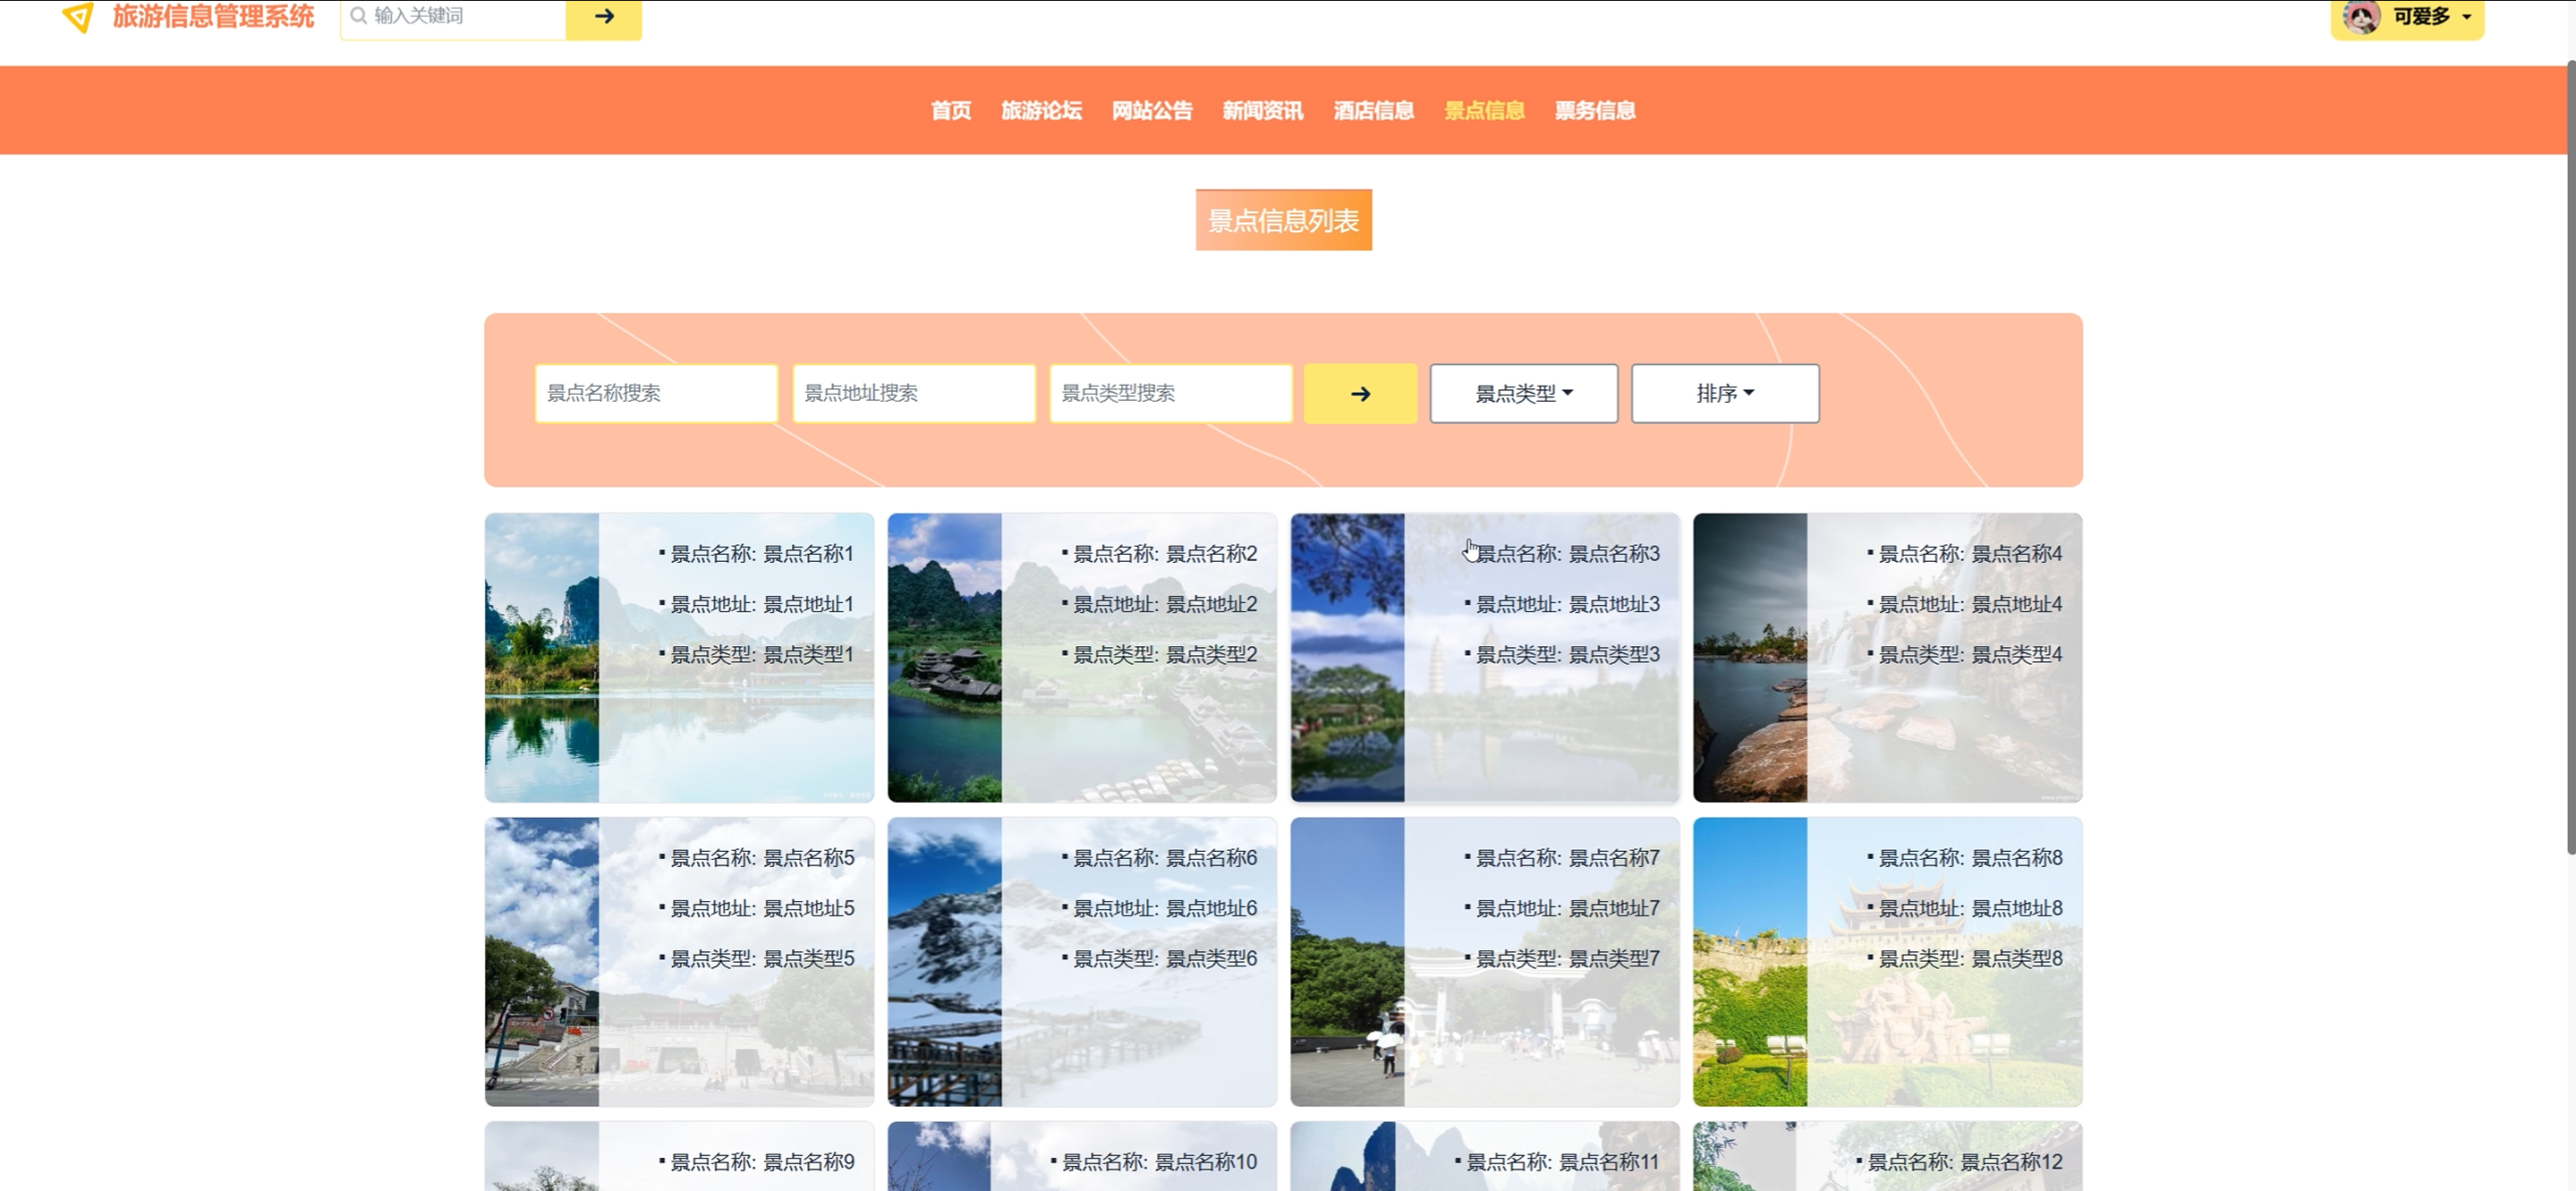Submit scenic search with yellow arrow
The height and width of the screenshot is (1191, 2576).
pos(1359,393)
